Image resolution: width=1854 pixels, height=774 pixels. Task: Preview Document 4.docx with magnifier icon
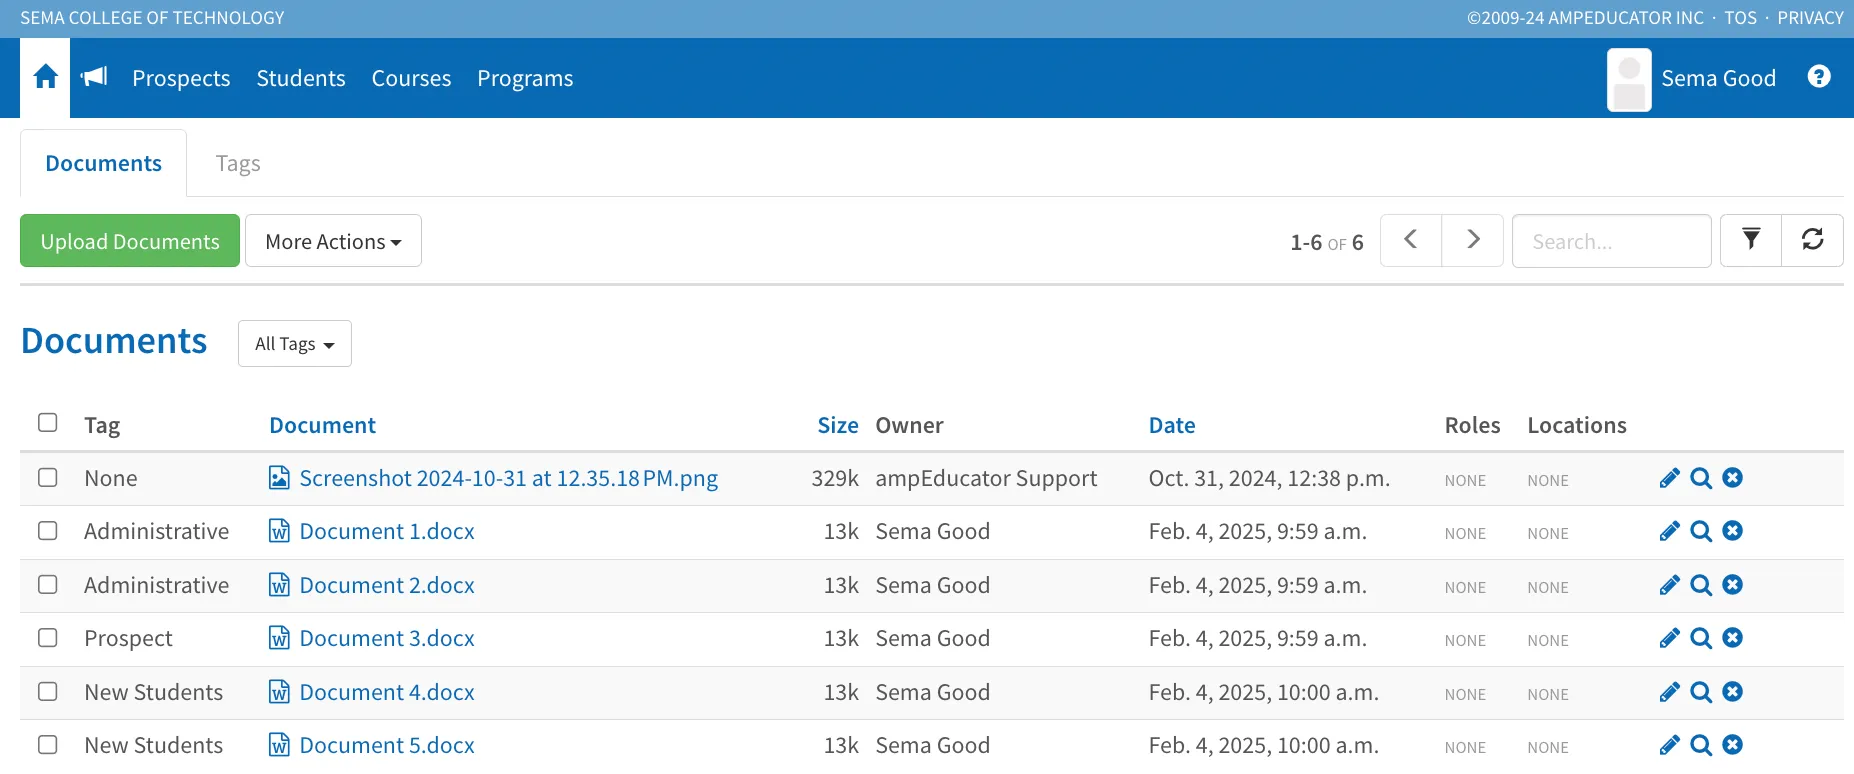click(x=1701, y=692)
